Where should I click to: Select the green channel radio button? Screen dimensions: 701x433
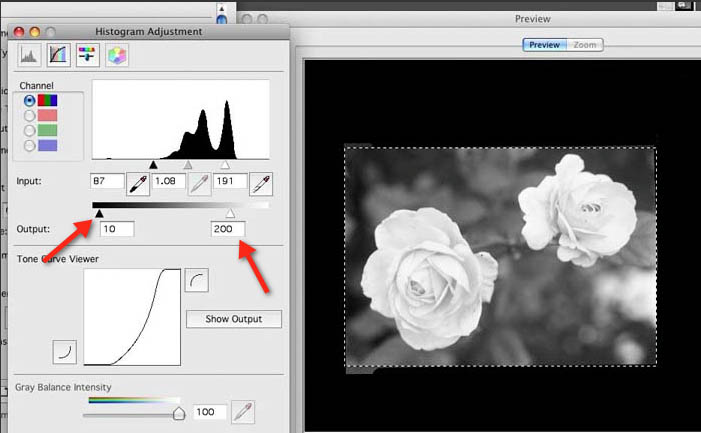coord(30,130)
